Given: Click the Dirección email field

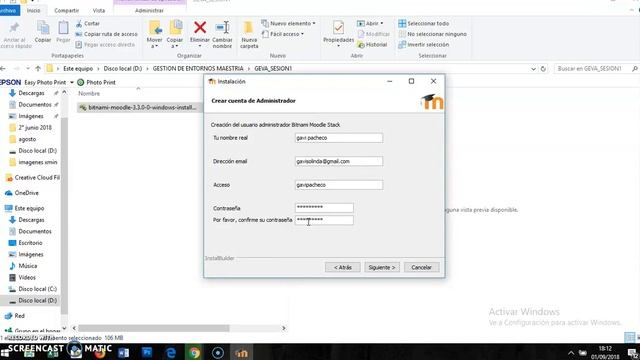Looking at the screenshot, I should coord(339,161).
